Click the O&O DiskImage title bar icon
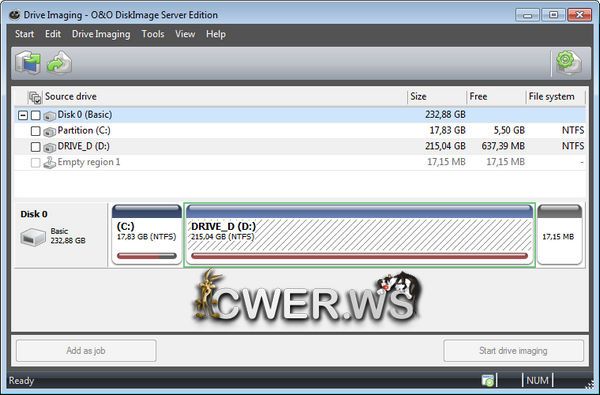This screenshot has height=395, width=600. 15,15
